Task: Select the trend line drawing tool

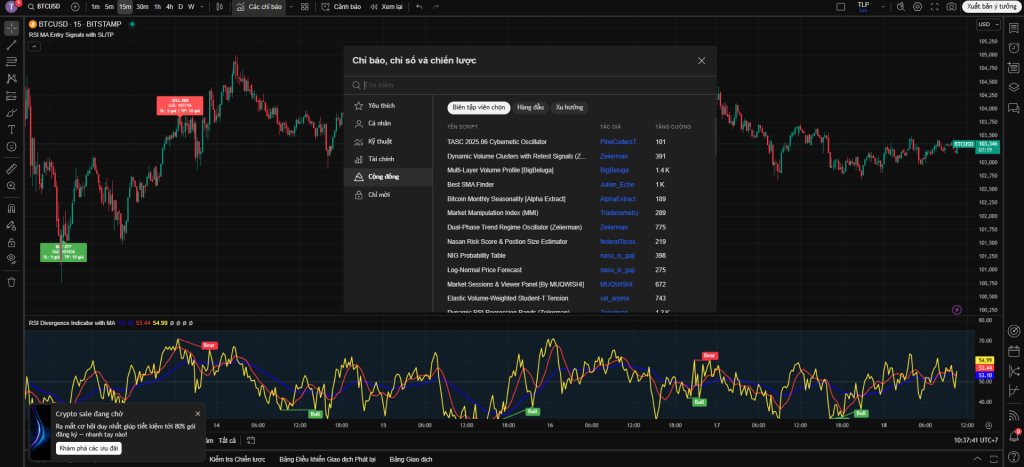Action: click(11, 45)
